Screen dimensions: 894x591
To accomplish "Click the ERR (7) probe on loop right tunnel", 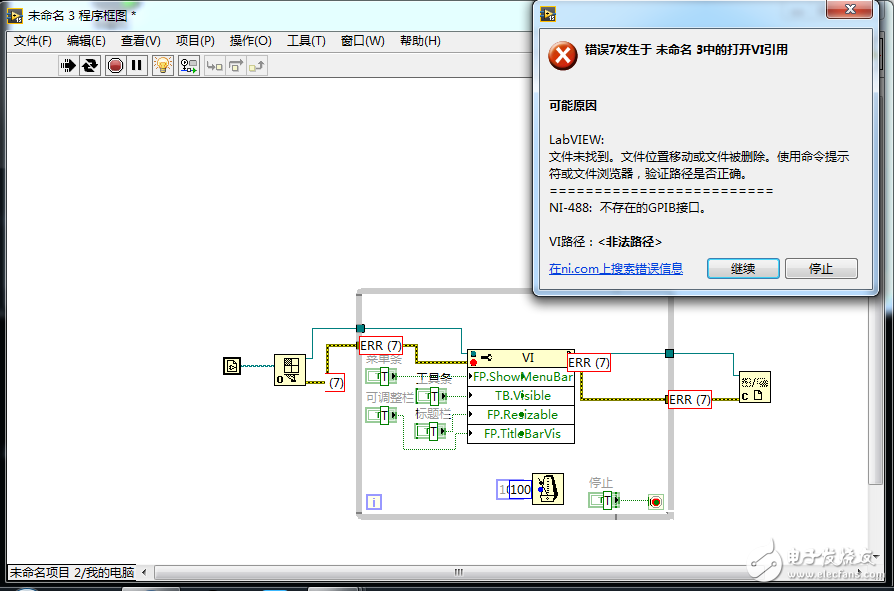I will 690,400.
